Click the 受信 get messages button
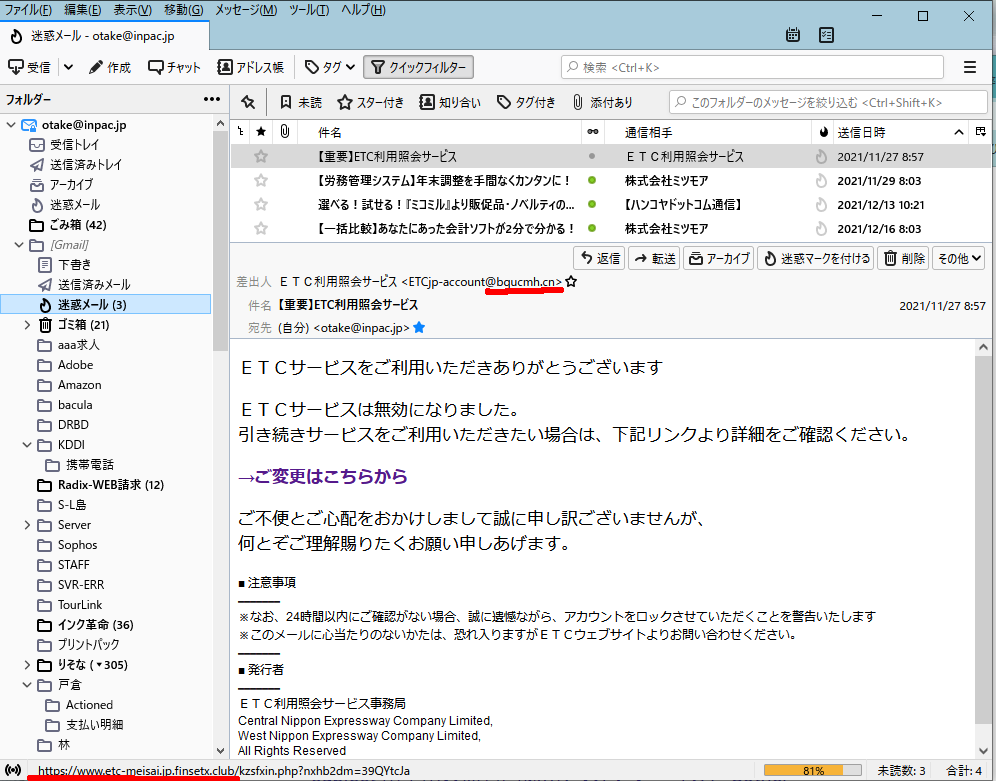Screen dimensions: 996x781 [x=30, y=67]
